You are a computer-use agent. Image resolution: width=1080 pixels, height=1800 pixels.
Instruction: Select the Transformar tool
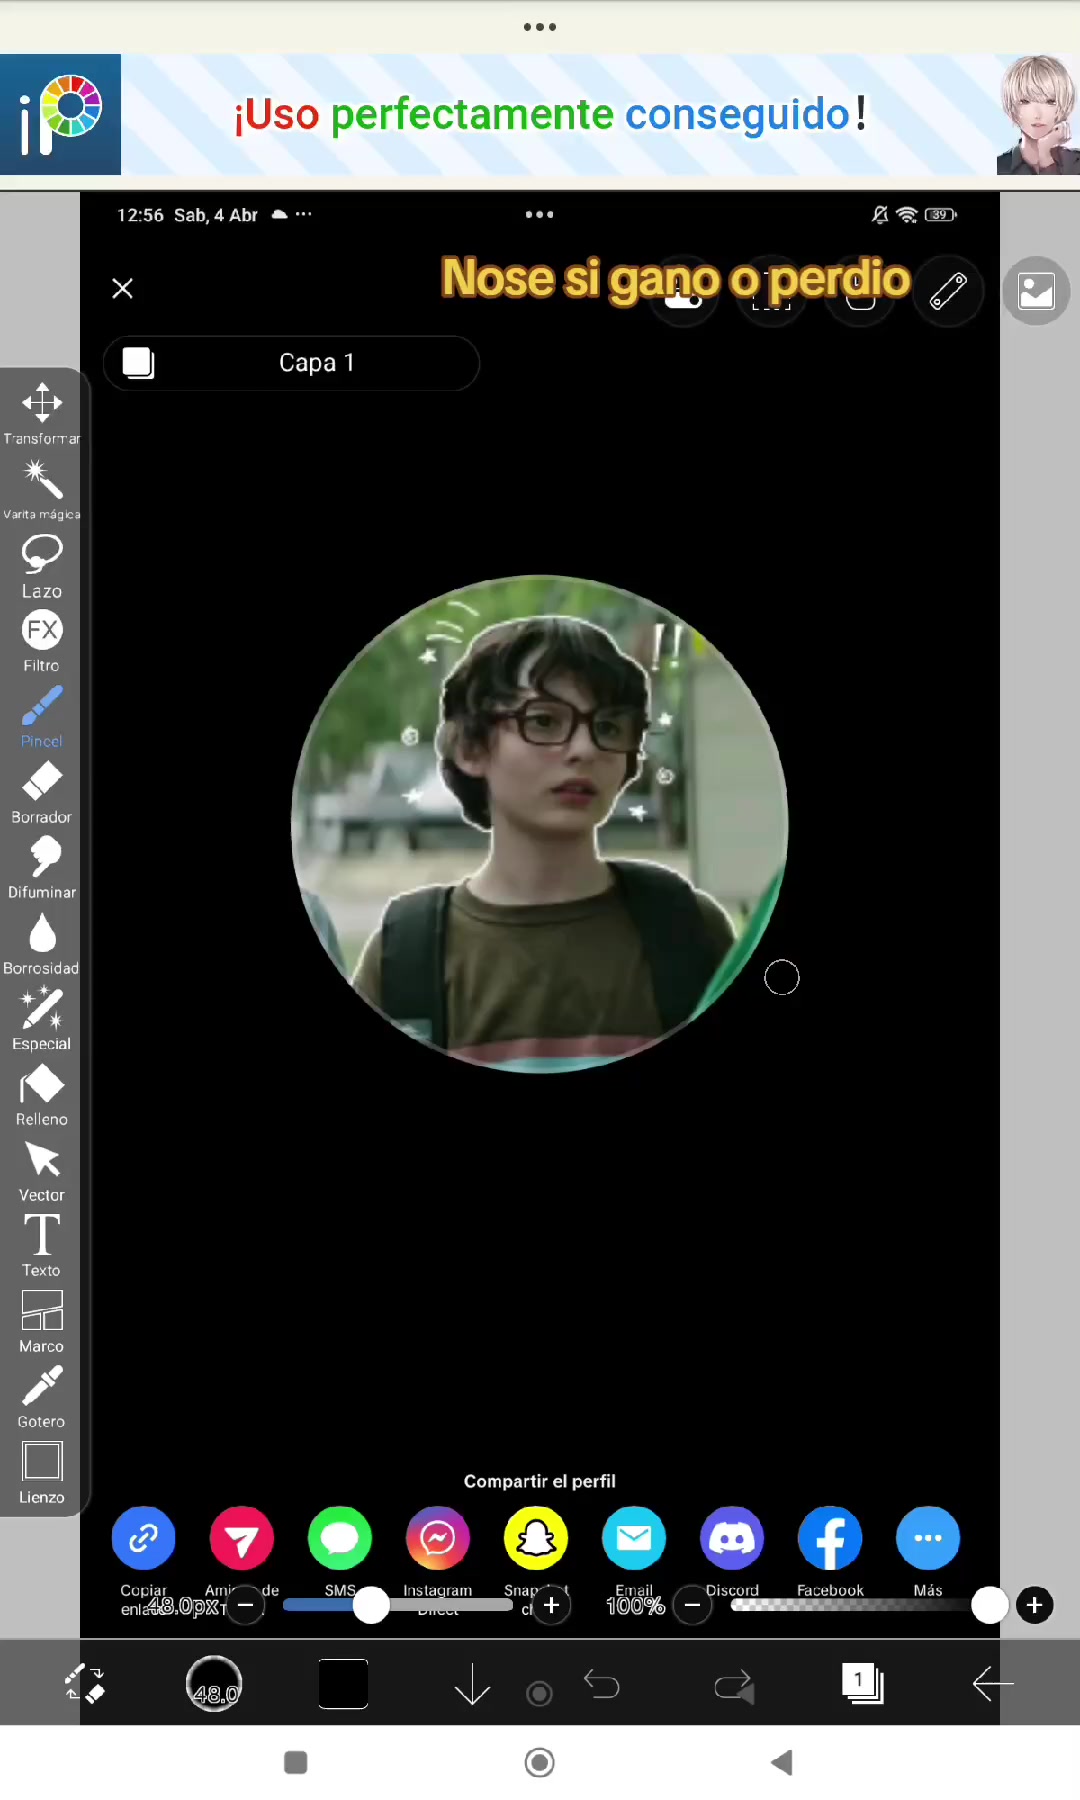click(42, 413)
